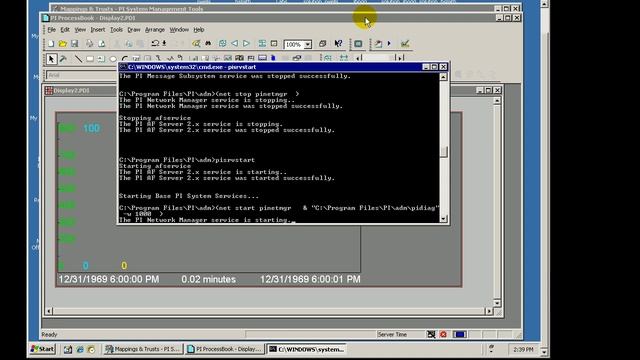This screenshot has width=640, height=360.
Task: Click the crossed-out connection status bar icon
Action: [431, 334]
